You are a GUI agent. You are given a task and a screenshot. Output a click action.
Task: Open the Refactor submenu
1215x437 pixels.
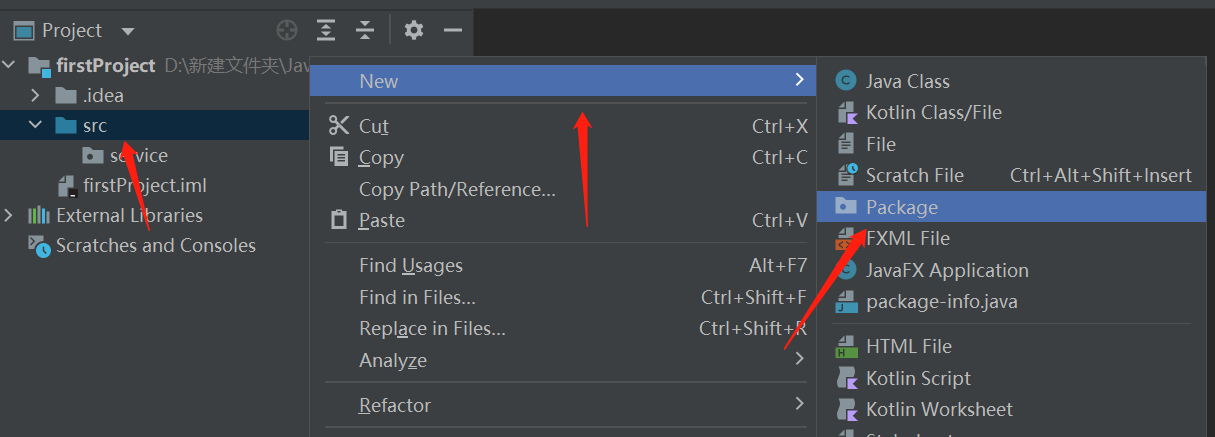(x=395, y=405)
